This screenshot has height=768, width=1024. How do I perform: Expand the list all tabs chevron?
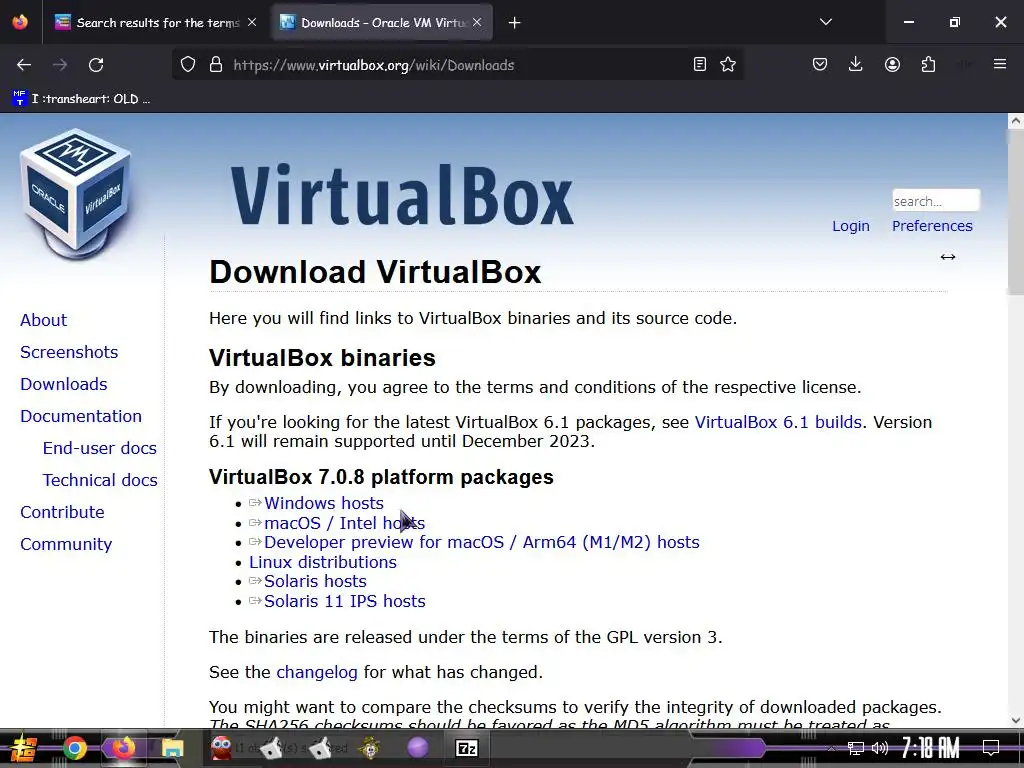[x=825, y=22]
